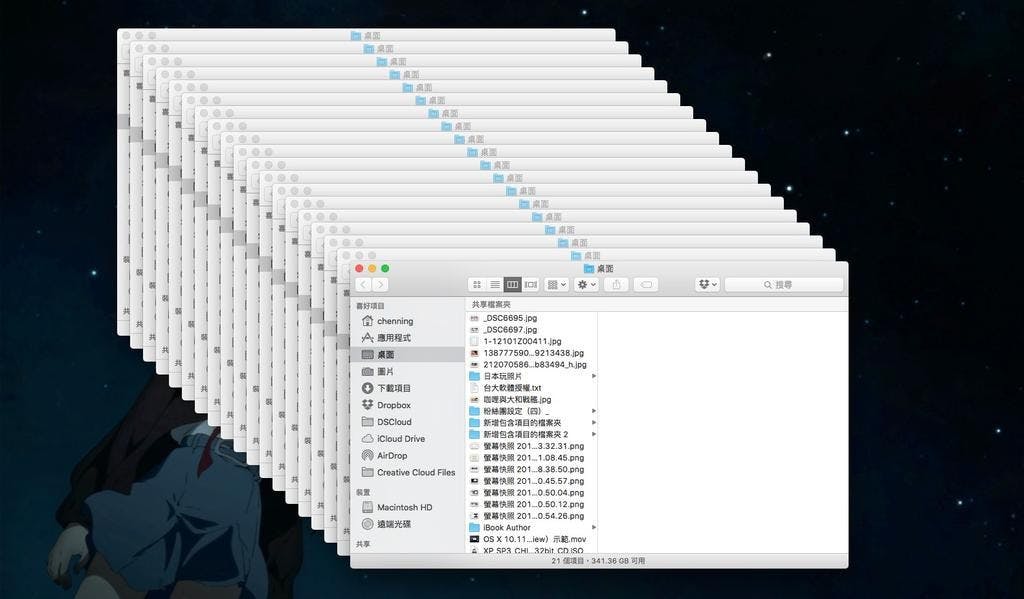Expand 粉絲團設定（四）_ folder arrow
Viewport: 1024px width, 599px height.
(594, 411)
